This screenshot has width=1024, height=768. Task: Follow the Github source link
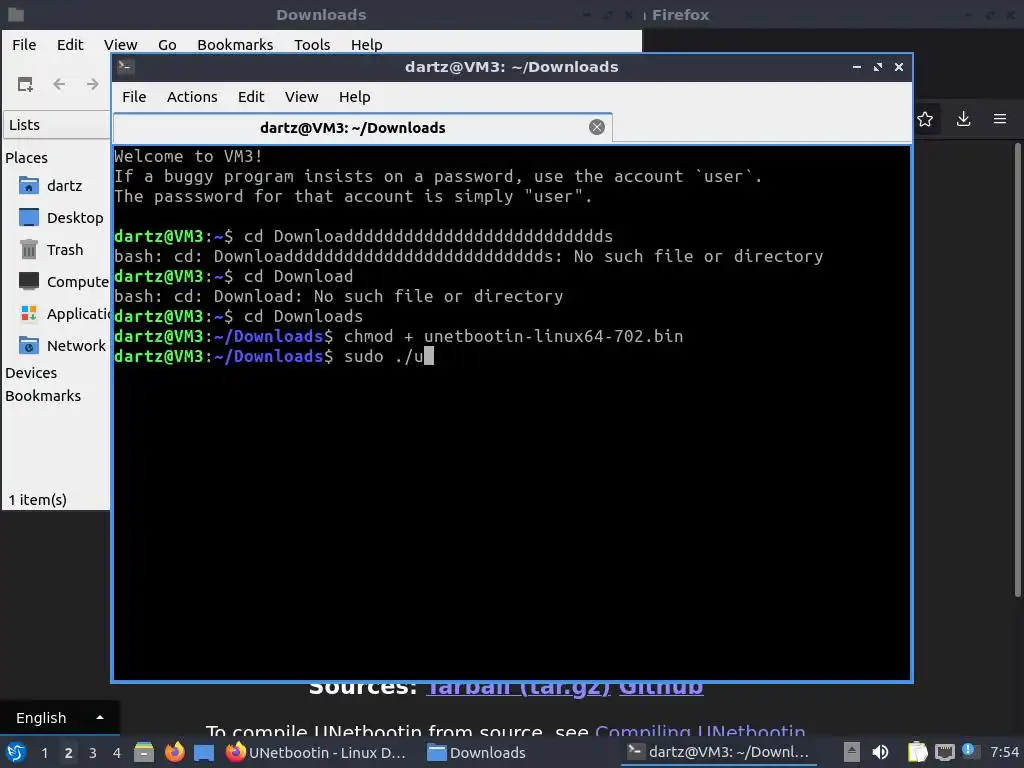pyautogui.click(x=661, y=687)
